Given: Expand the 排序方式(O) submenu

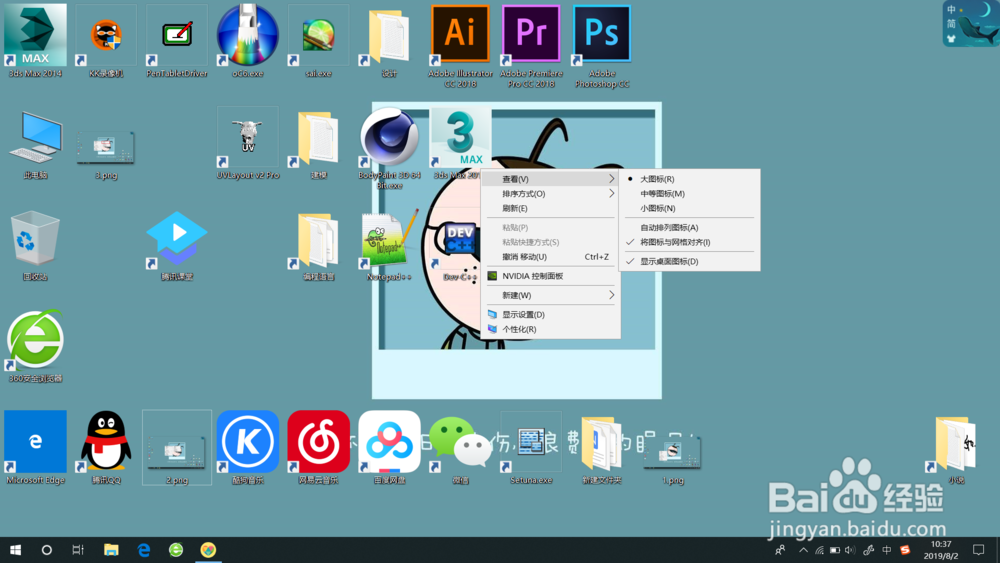Looking at the screenshot, I should point(550,194).
